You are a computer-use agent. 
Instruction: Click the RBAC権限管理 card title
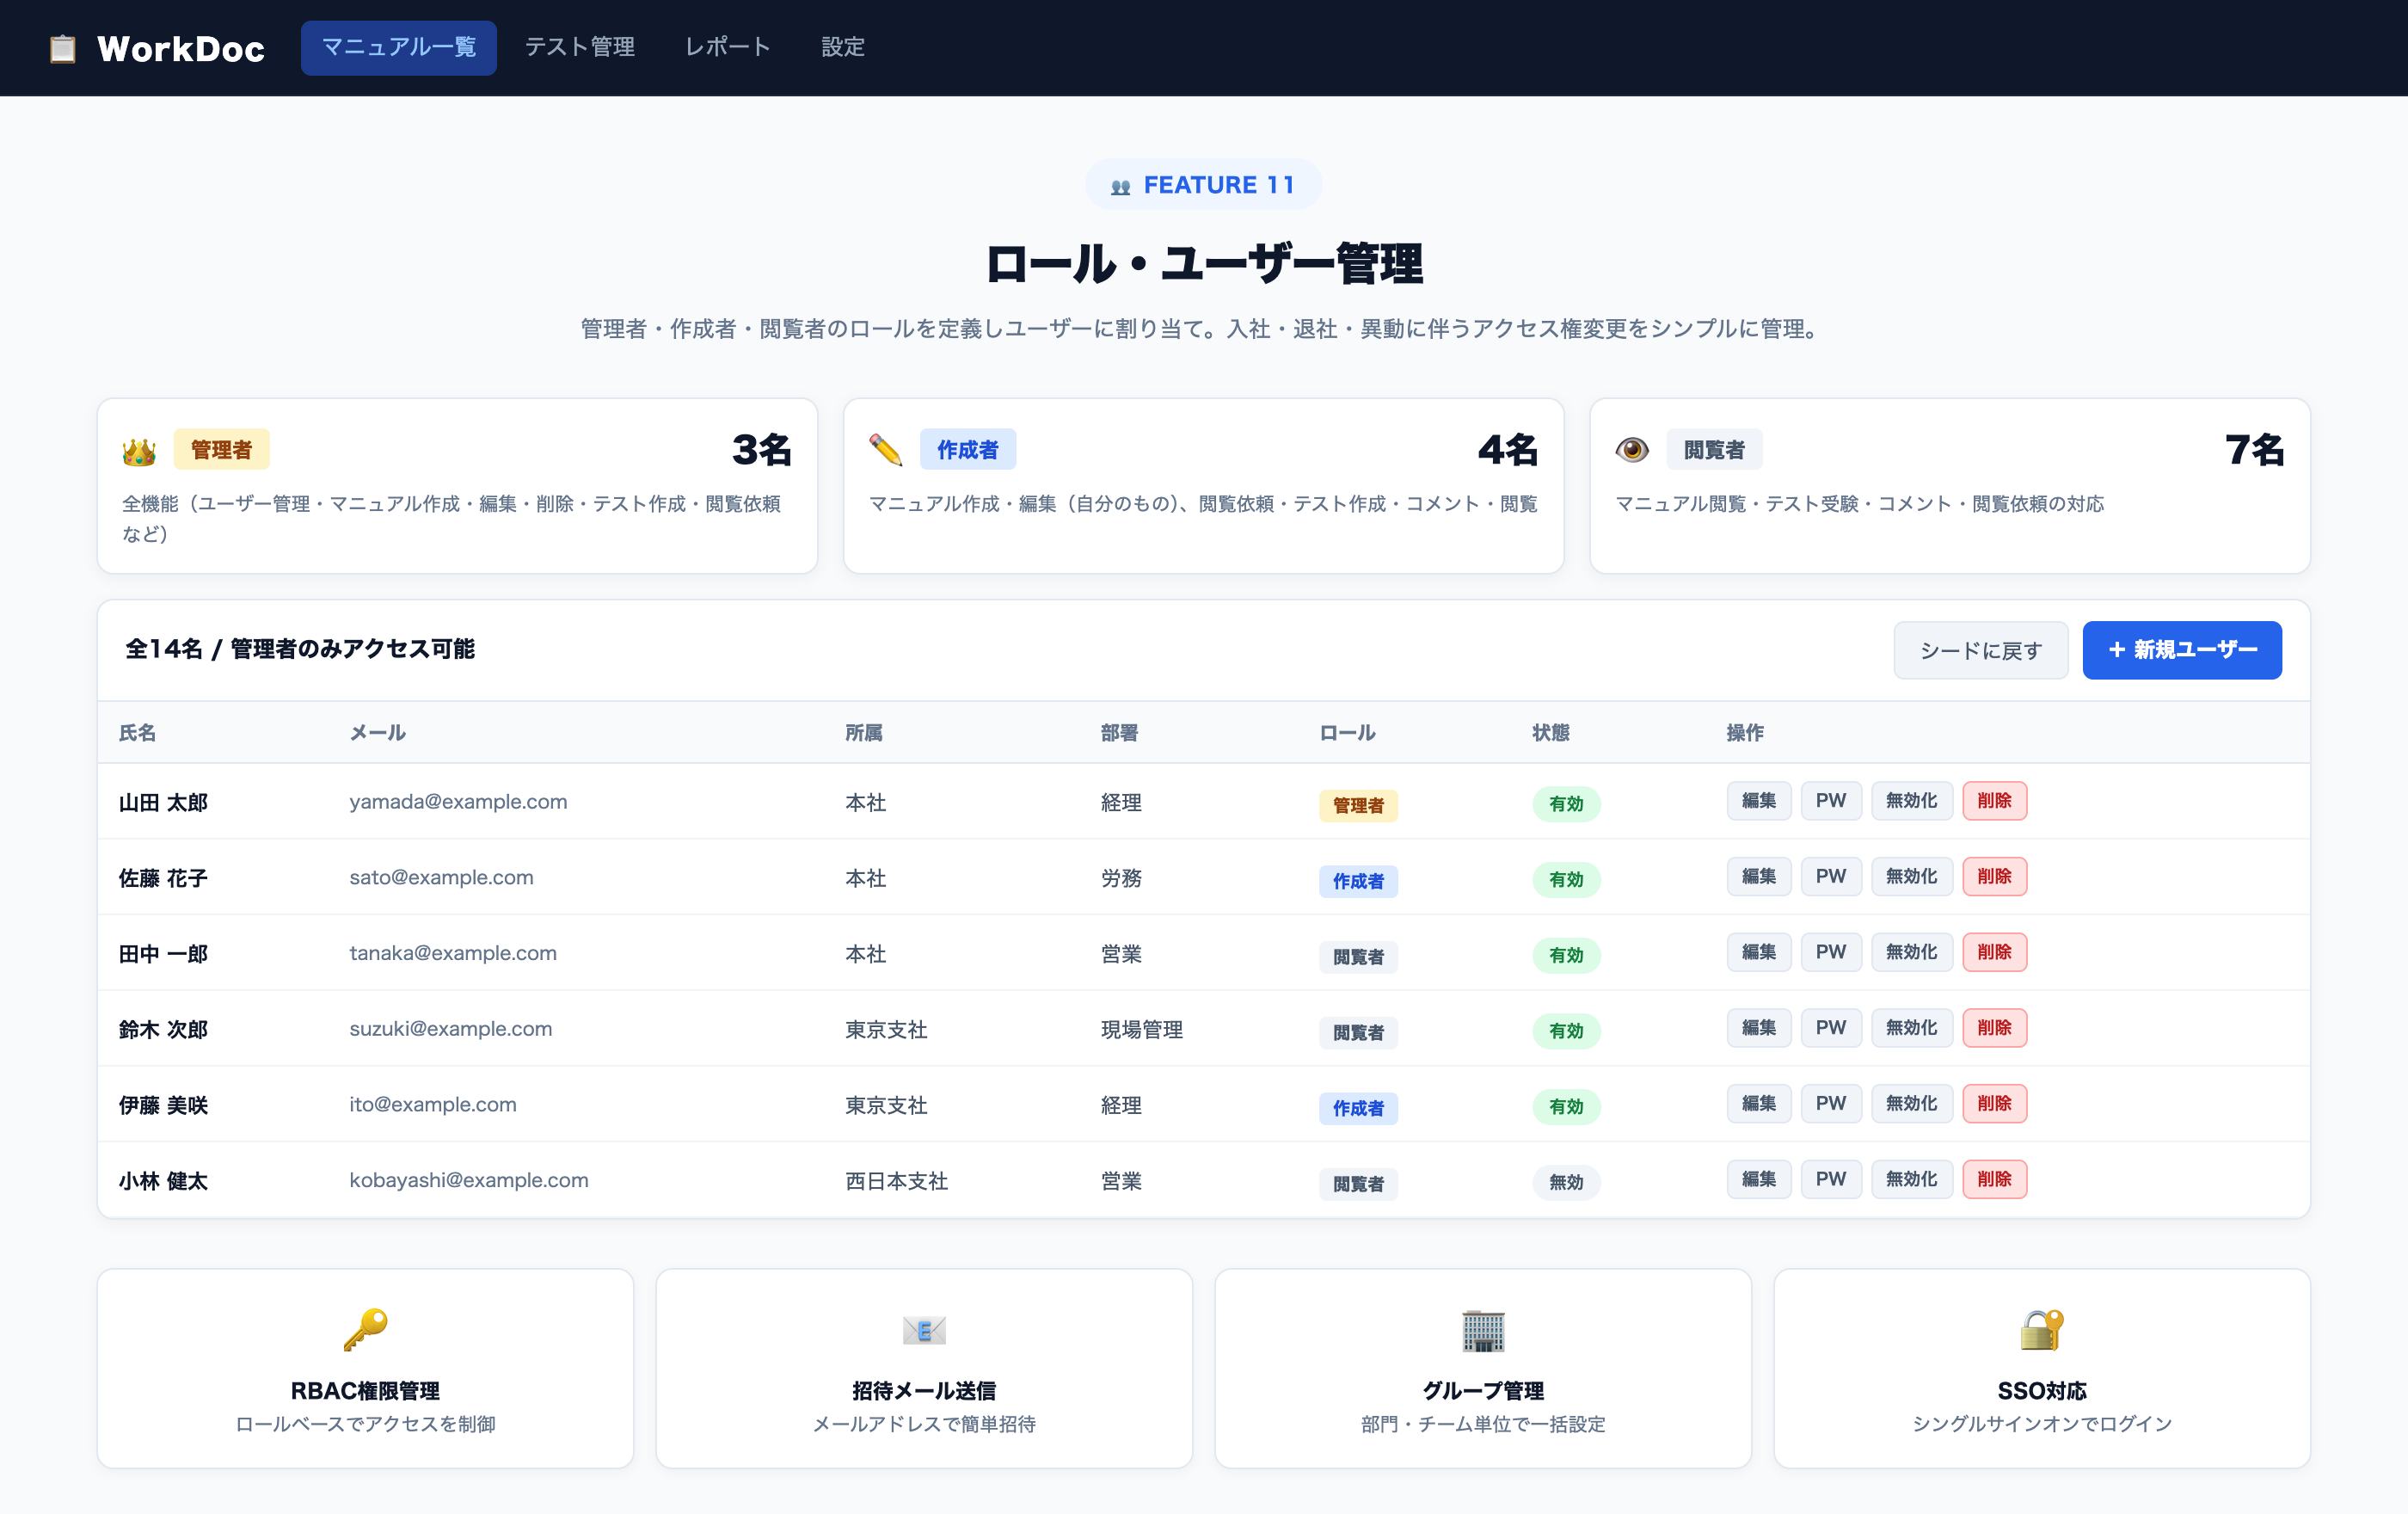(365, 1391)
